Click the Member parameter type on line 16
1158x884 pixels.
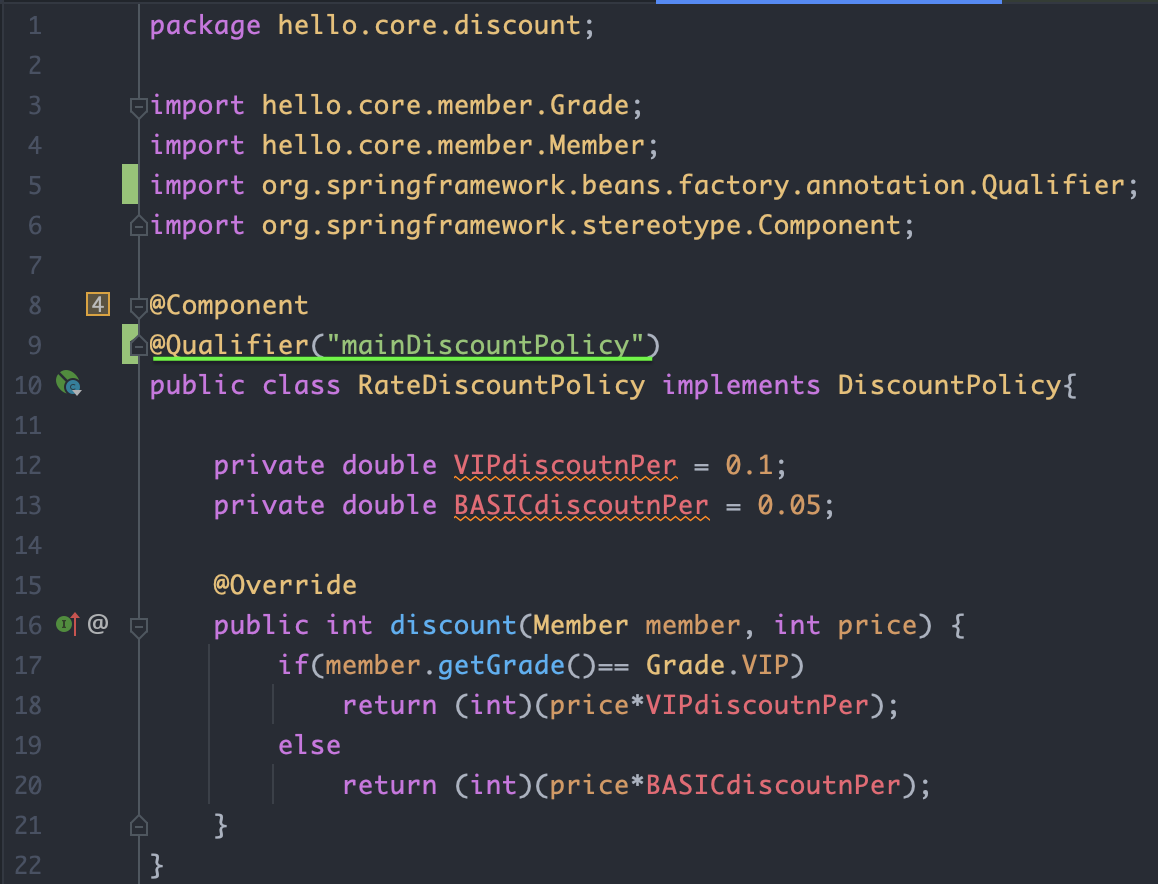(580, 625)
